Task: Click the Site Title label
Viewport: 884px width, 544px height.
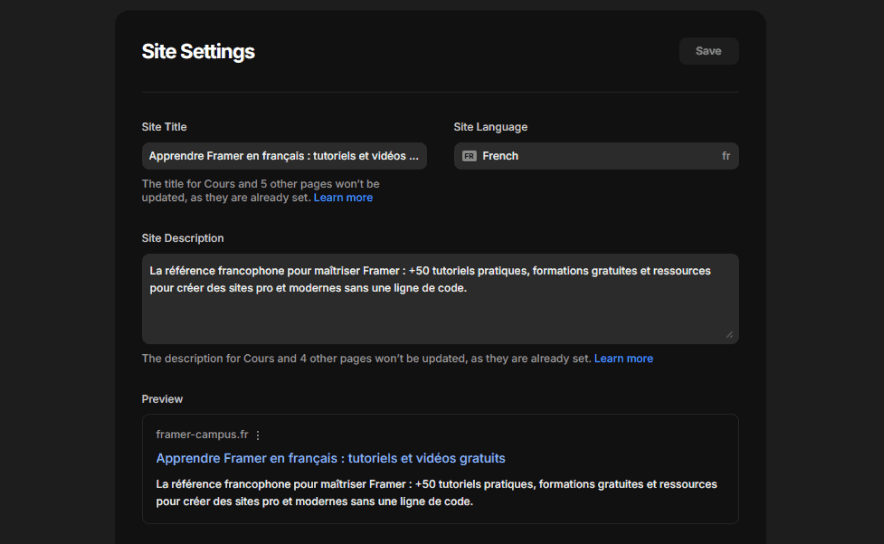Action: coord(164,127)
